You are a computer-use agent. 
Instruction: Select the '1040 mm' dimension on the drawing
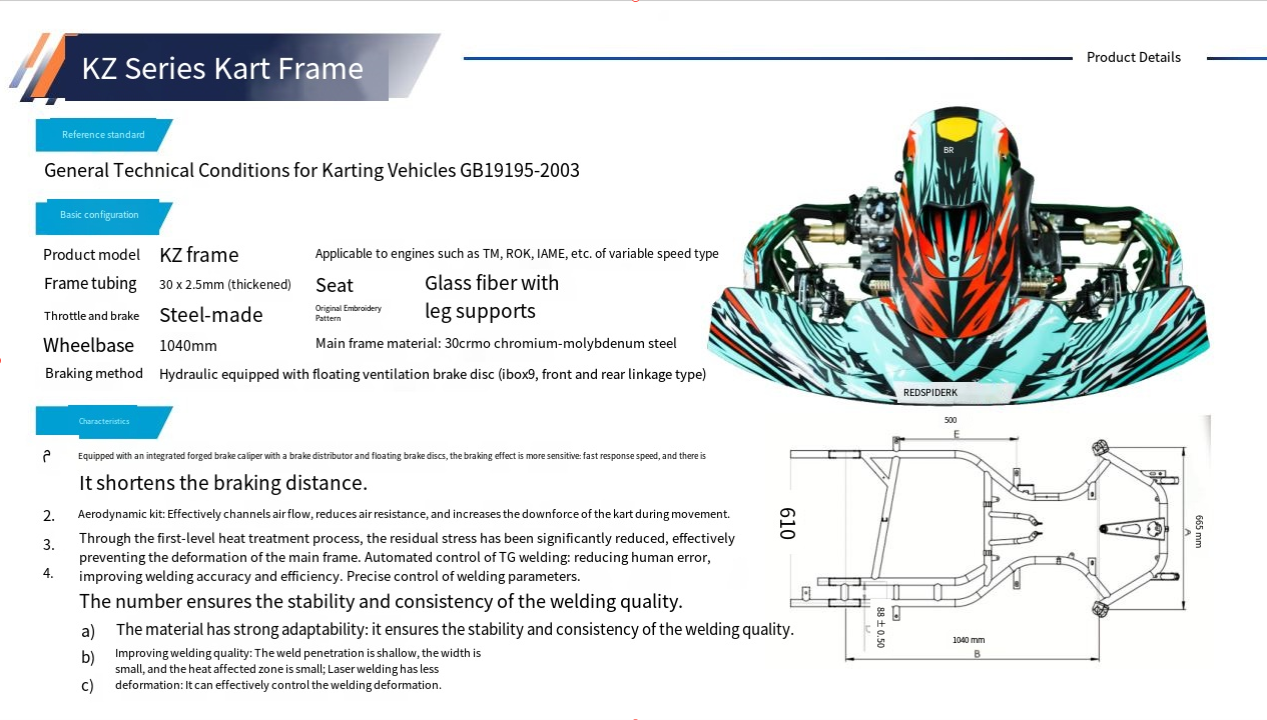(x=969, y=640)
